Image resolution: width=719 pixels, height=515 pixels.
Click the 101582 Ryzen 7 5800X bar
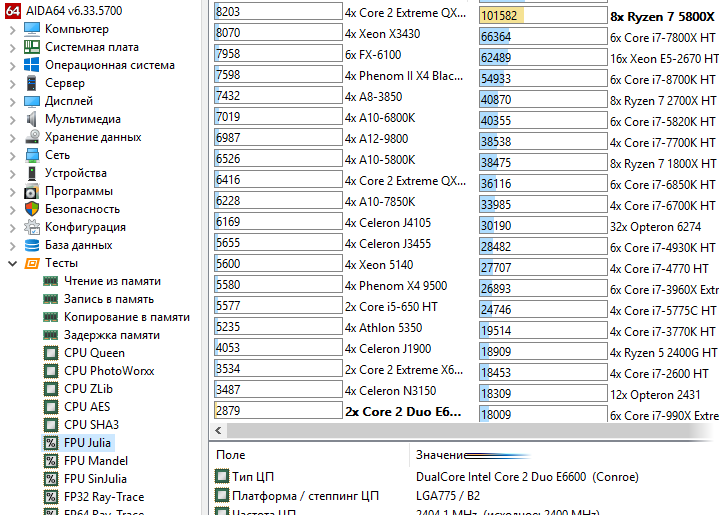coord(543,16)
